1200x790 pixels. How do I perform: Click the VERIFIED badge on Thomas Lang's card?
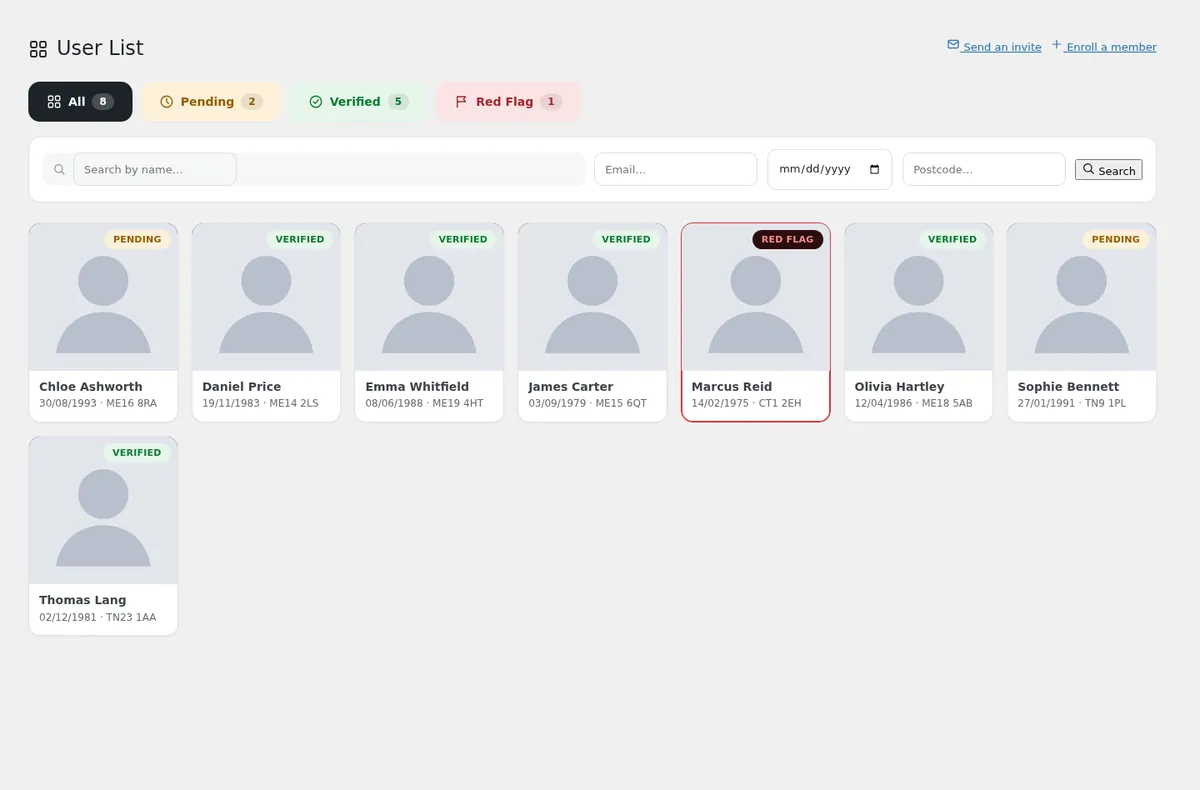[x=137, y=453]
